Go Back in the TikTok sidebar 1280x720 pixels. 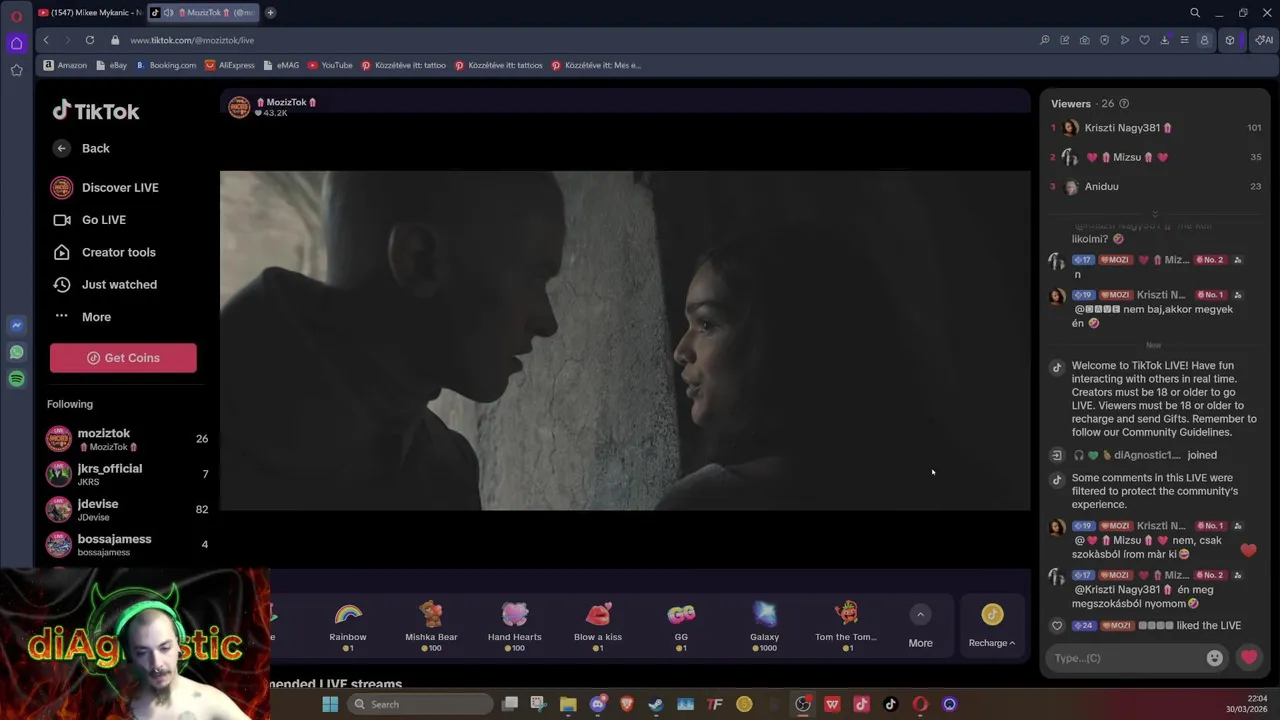tap(82, 148)
